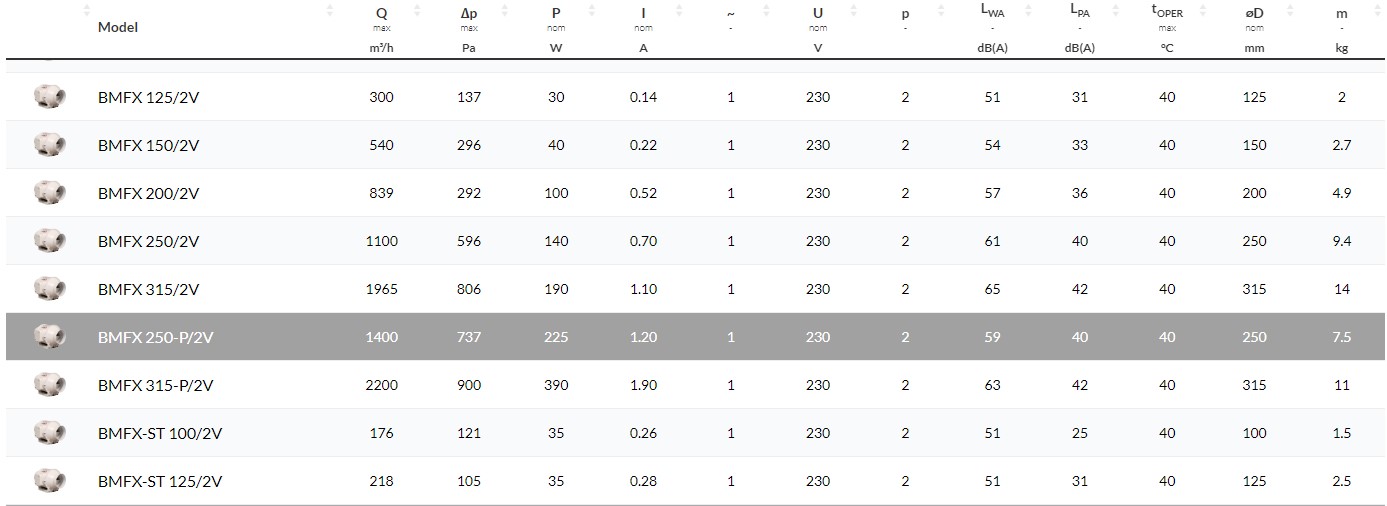Sort the table by the P nom column header
The height and width of the screenshot is (506, 1387).
[556, 14]
